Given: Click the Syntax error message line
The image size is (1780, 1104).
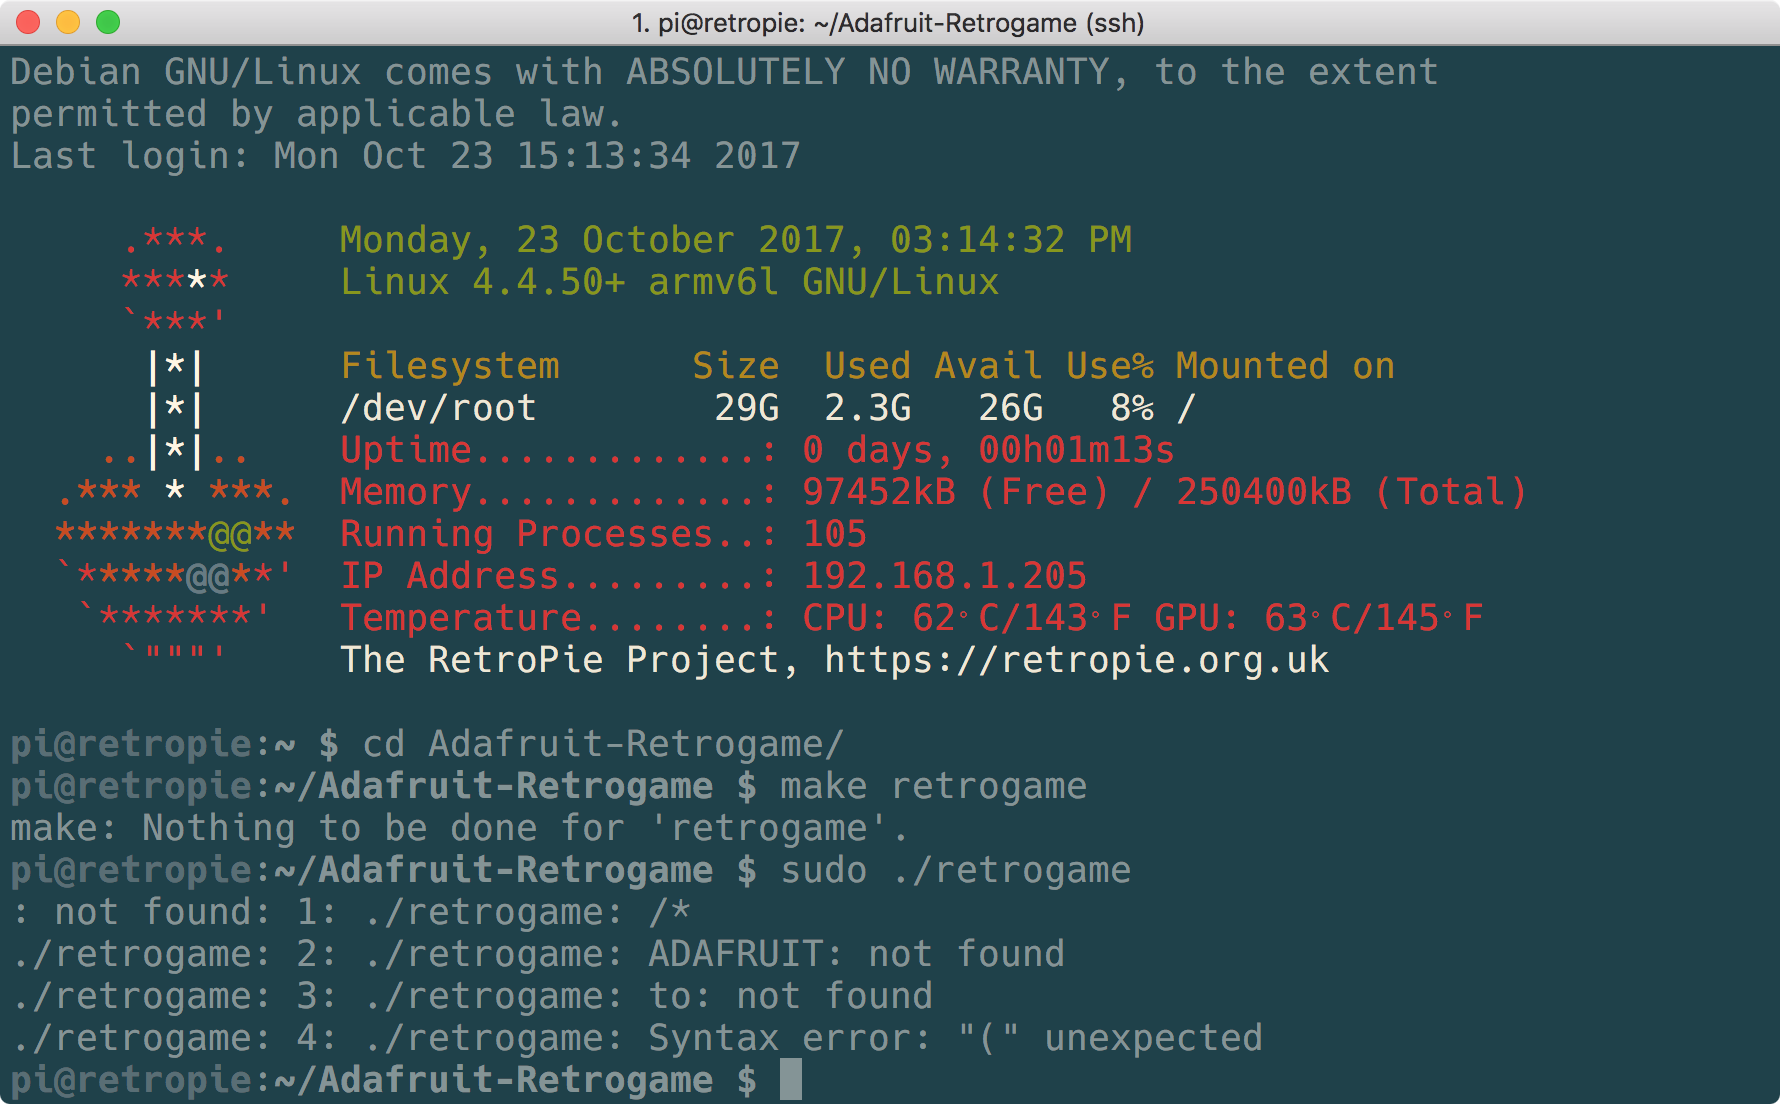Looking at the screenshot, I should coord(637,1038).
